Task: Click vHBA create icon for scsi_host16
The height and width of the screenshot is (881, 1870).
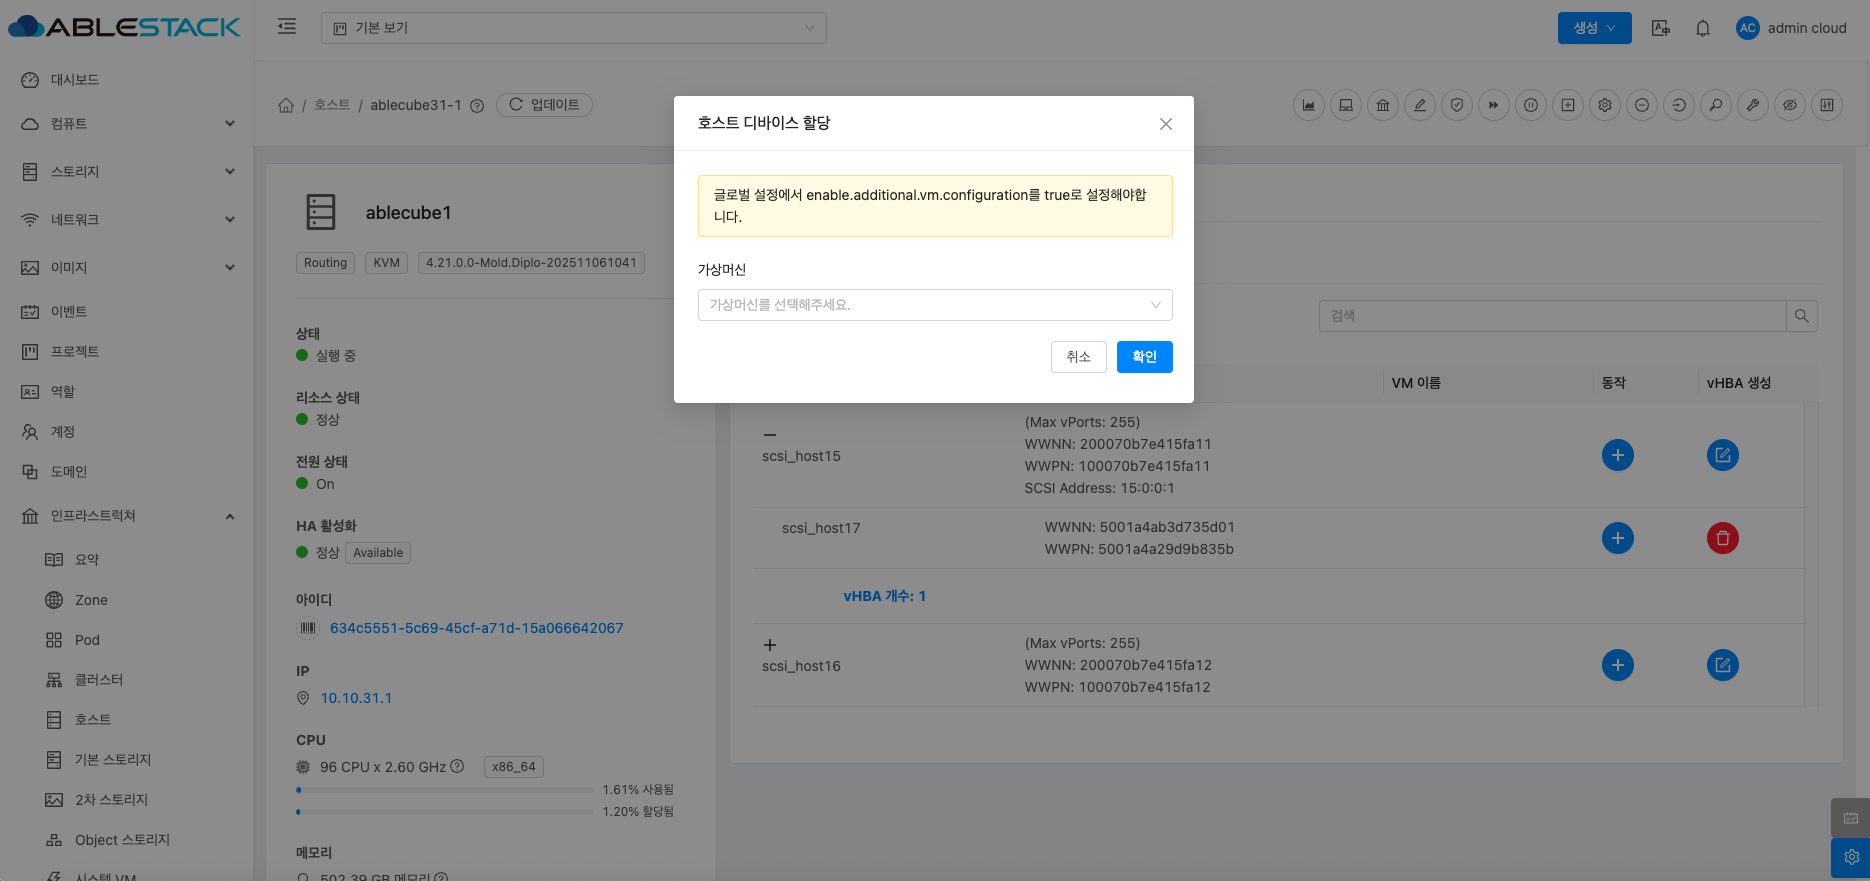Action: (x=1722, y=665)
